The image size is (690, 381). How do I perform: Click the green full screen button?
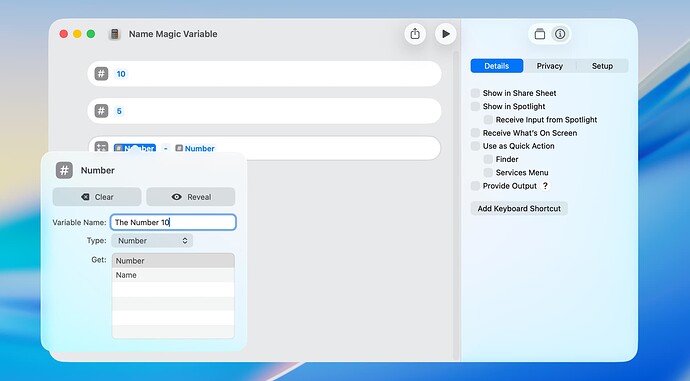pos(91,34)
